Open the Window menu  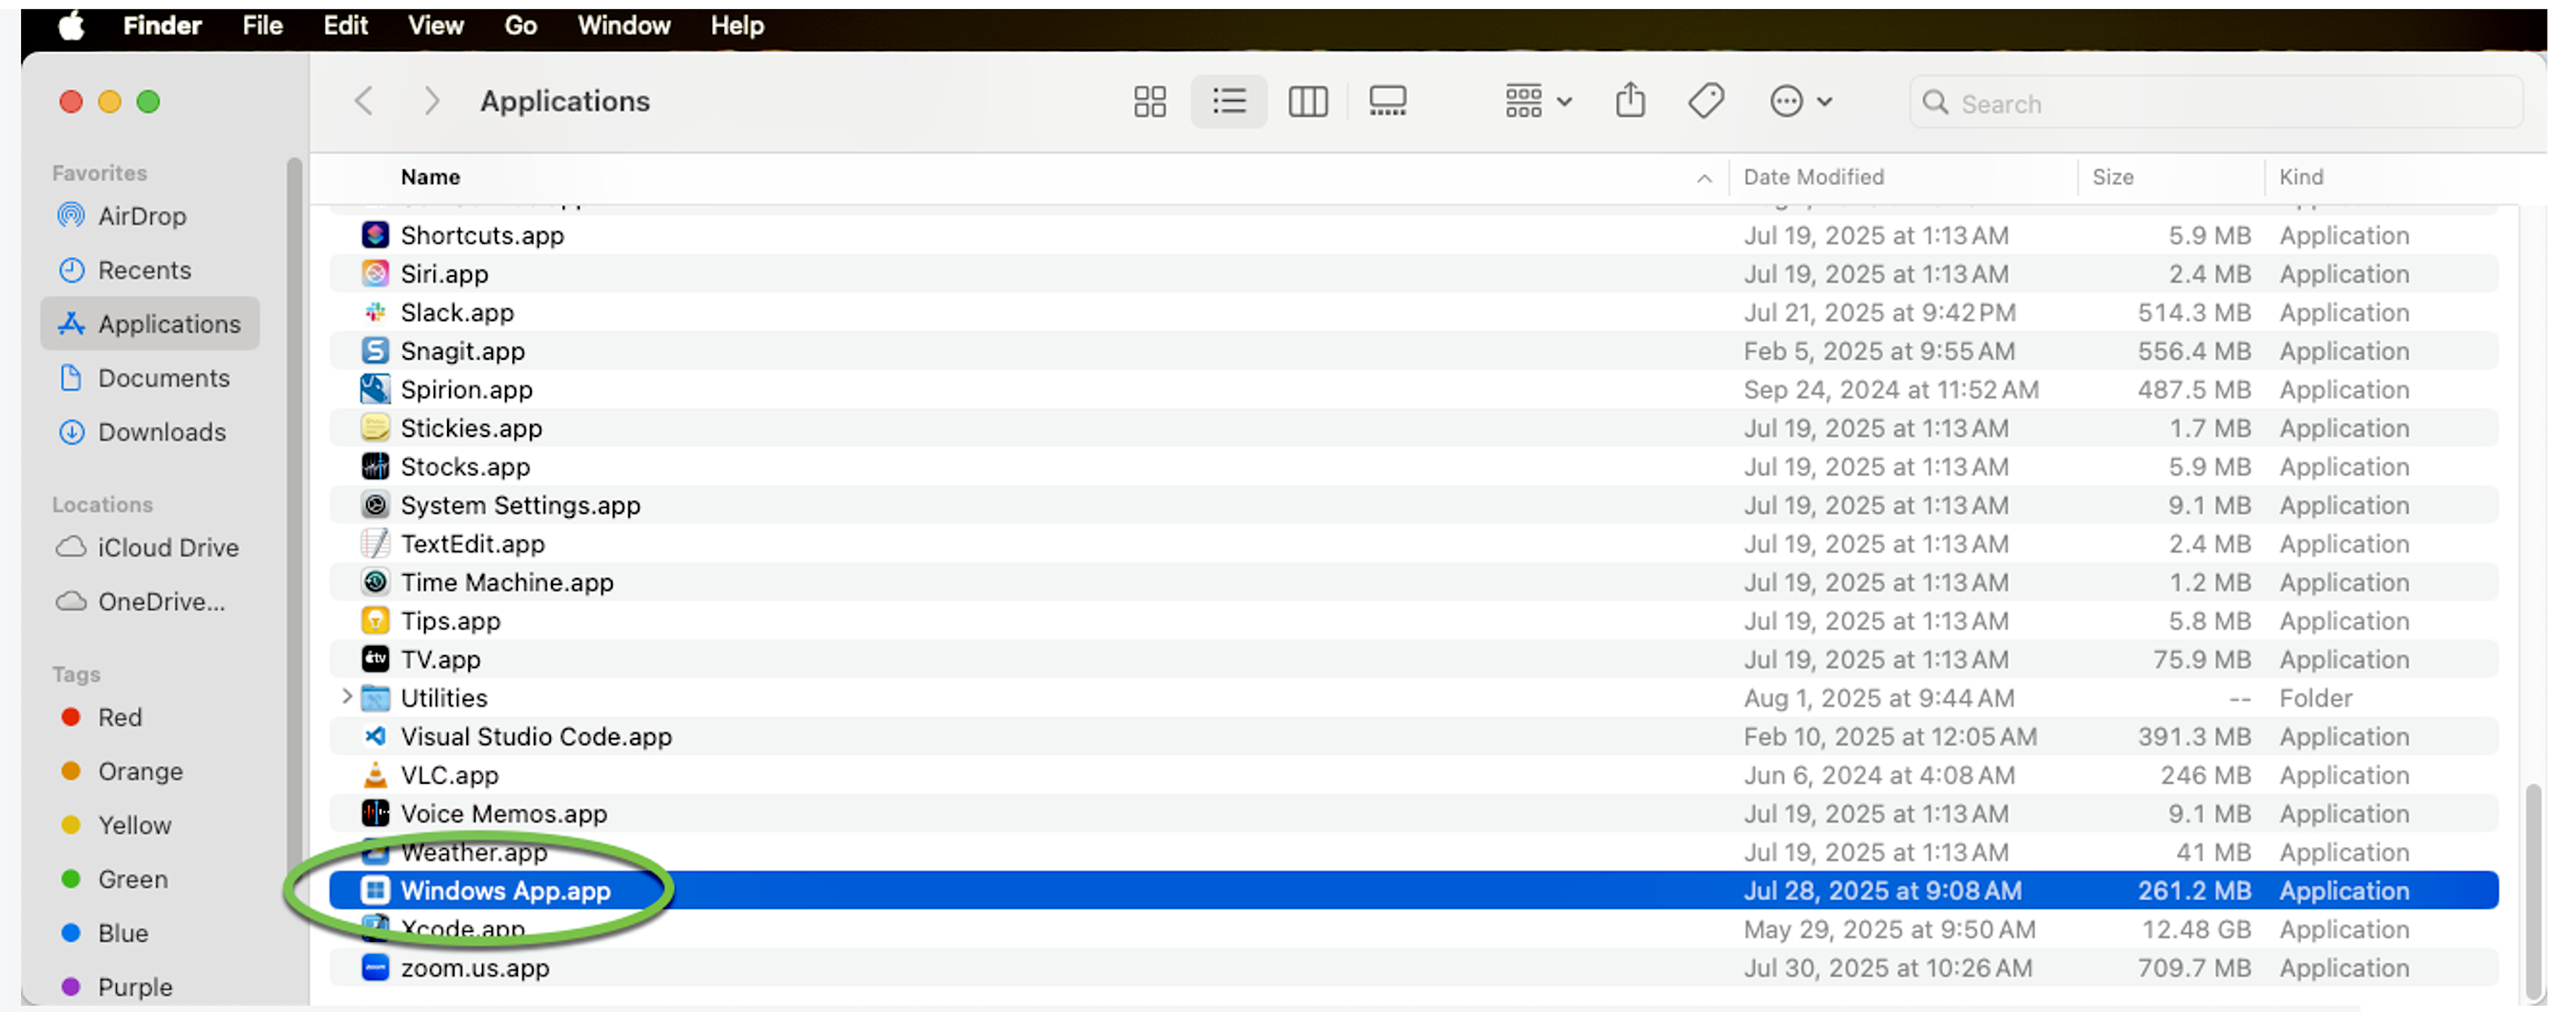tap(623, 25)
